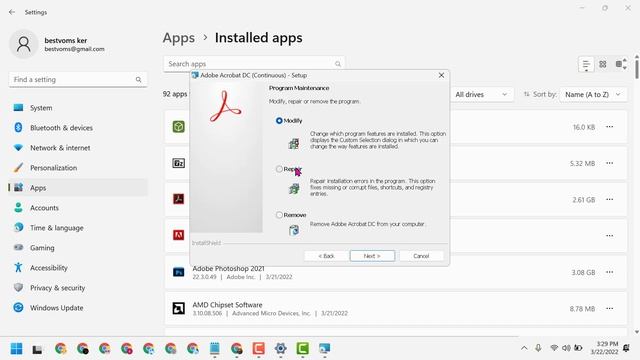
Task: Click the Bz app icon
Action: [x=178, y=163]
